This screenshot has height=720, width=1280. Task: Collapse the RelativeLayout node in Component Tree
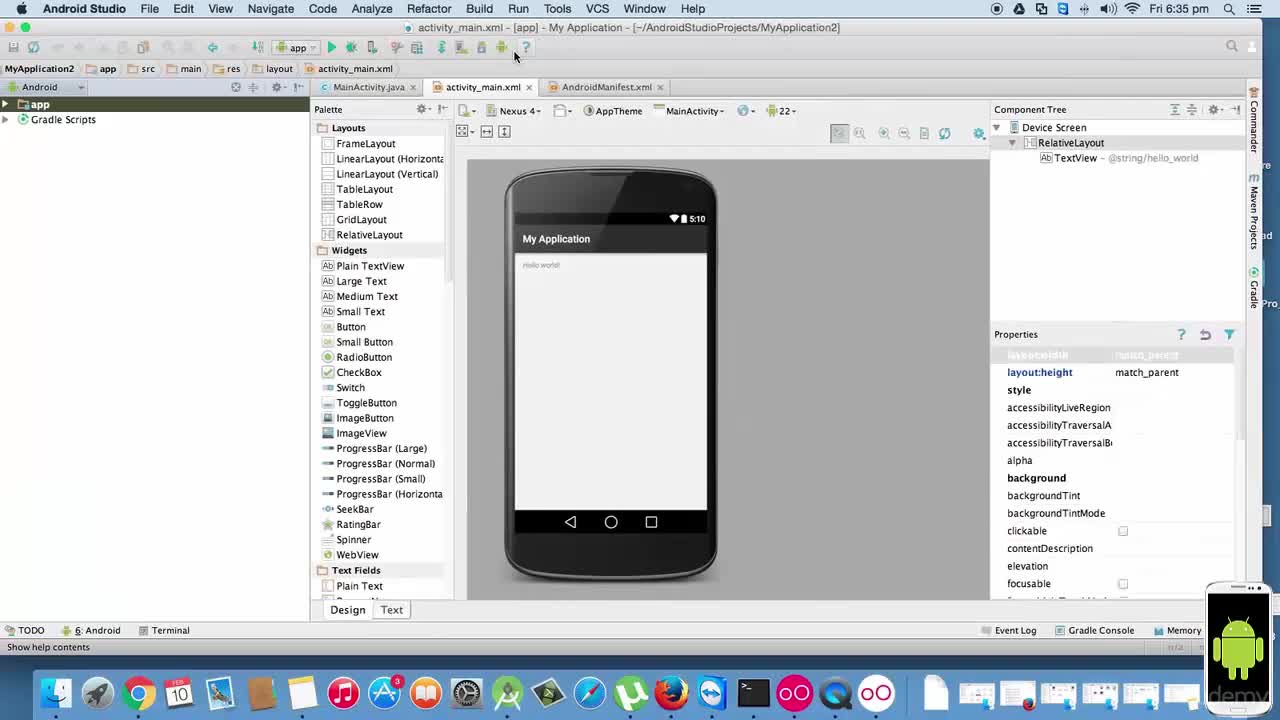(1012, 143)
